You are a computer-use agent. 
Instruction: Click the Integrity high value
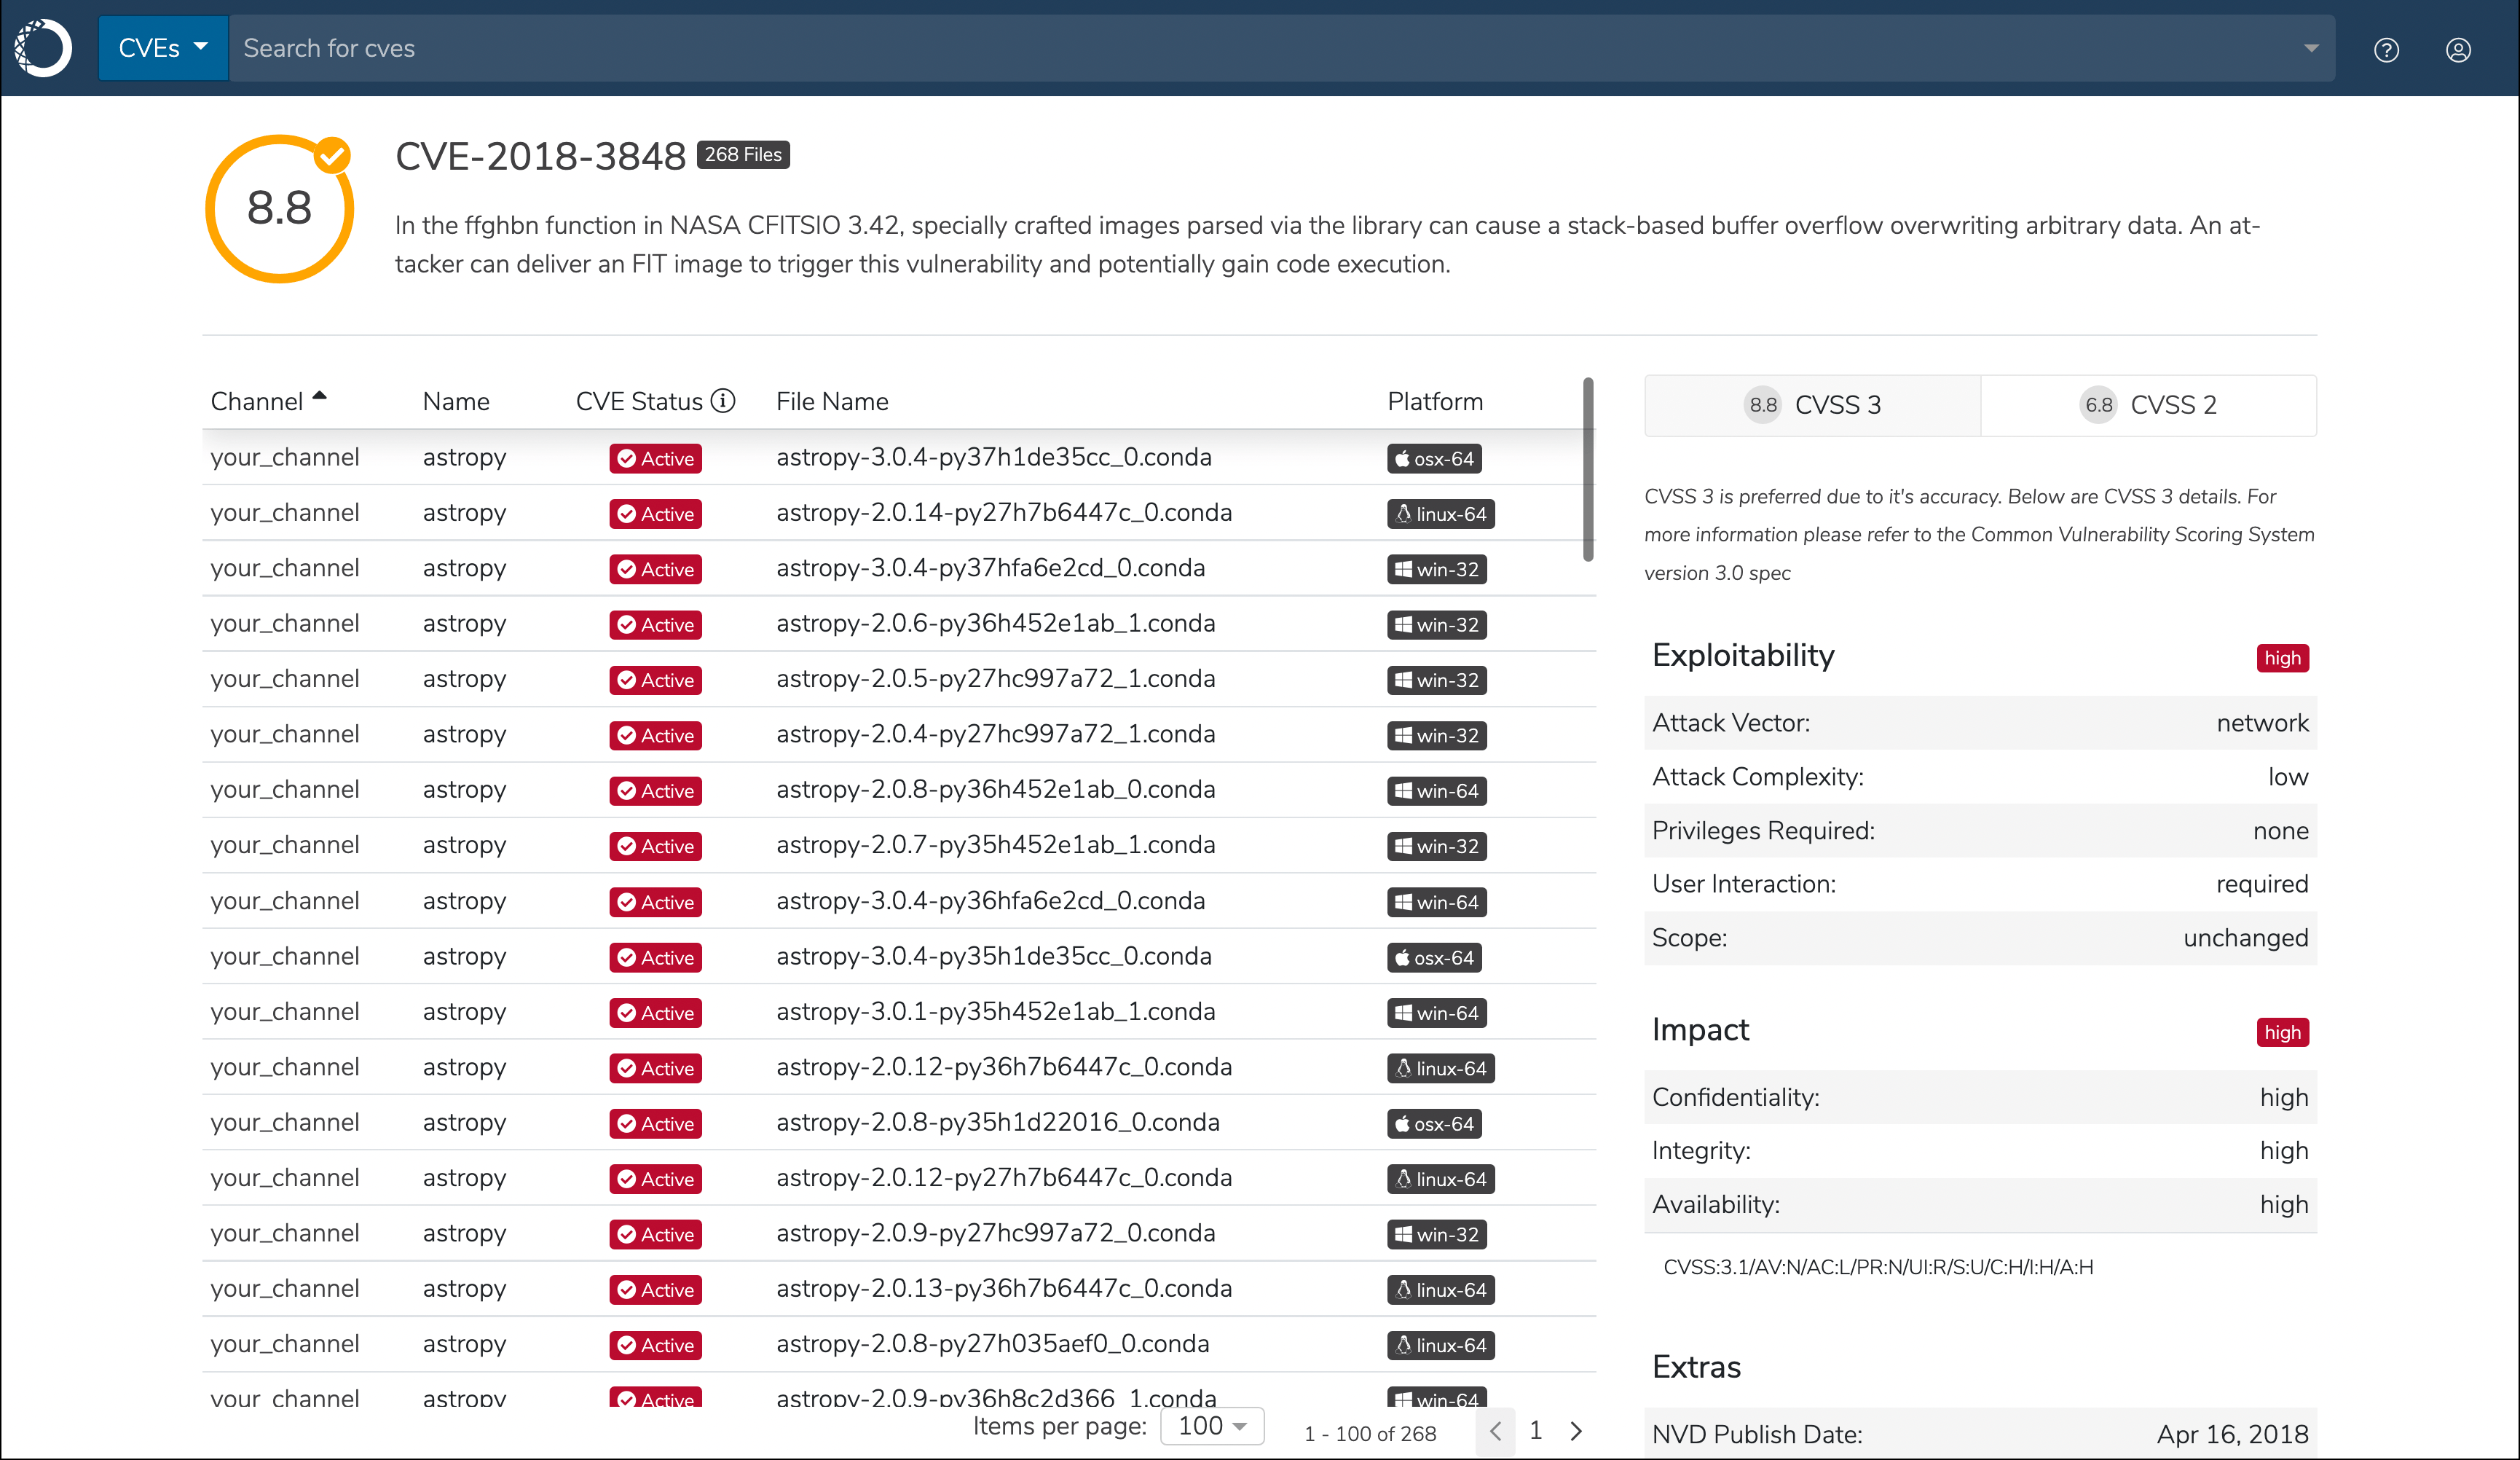point(2284,1151)
